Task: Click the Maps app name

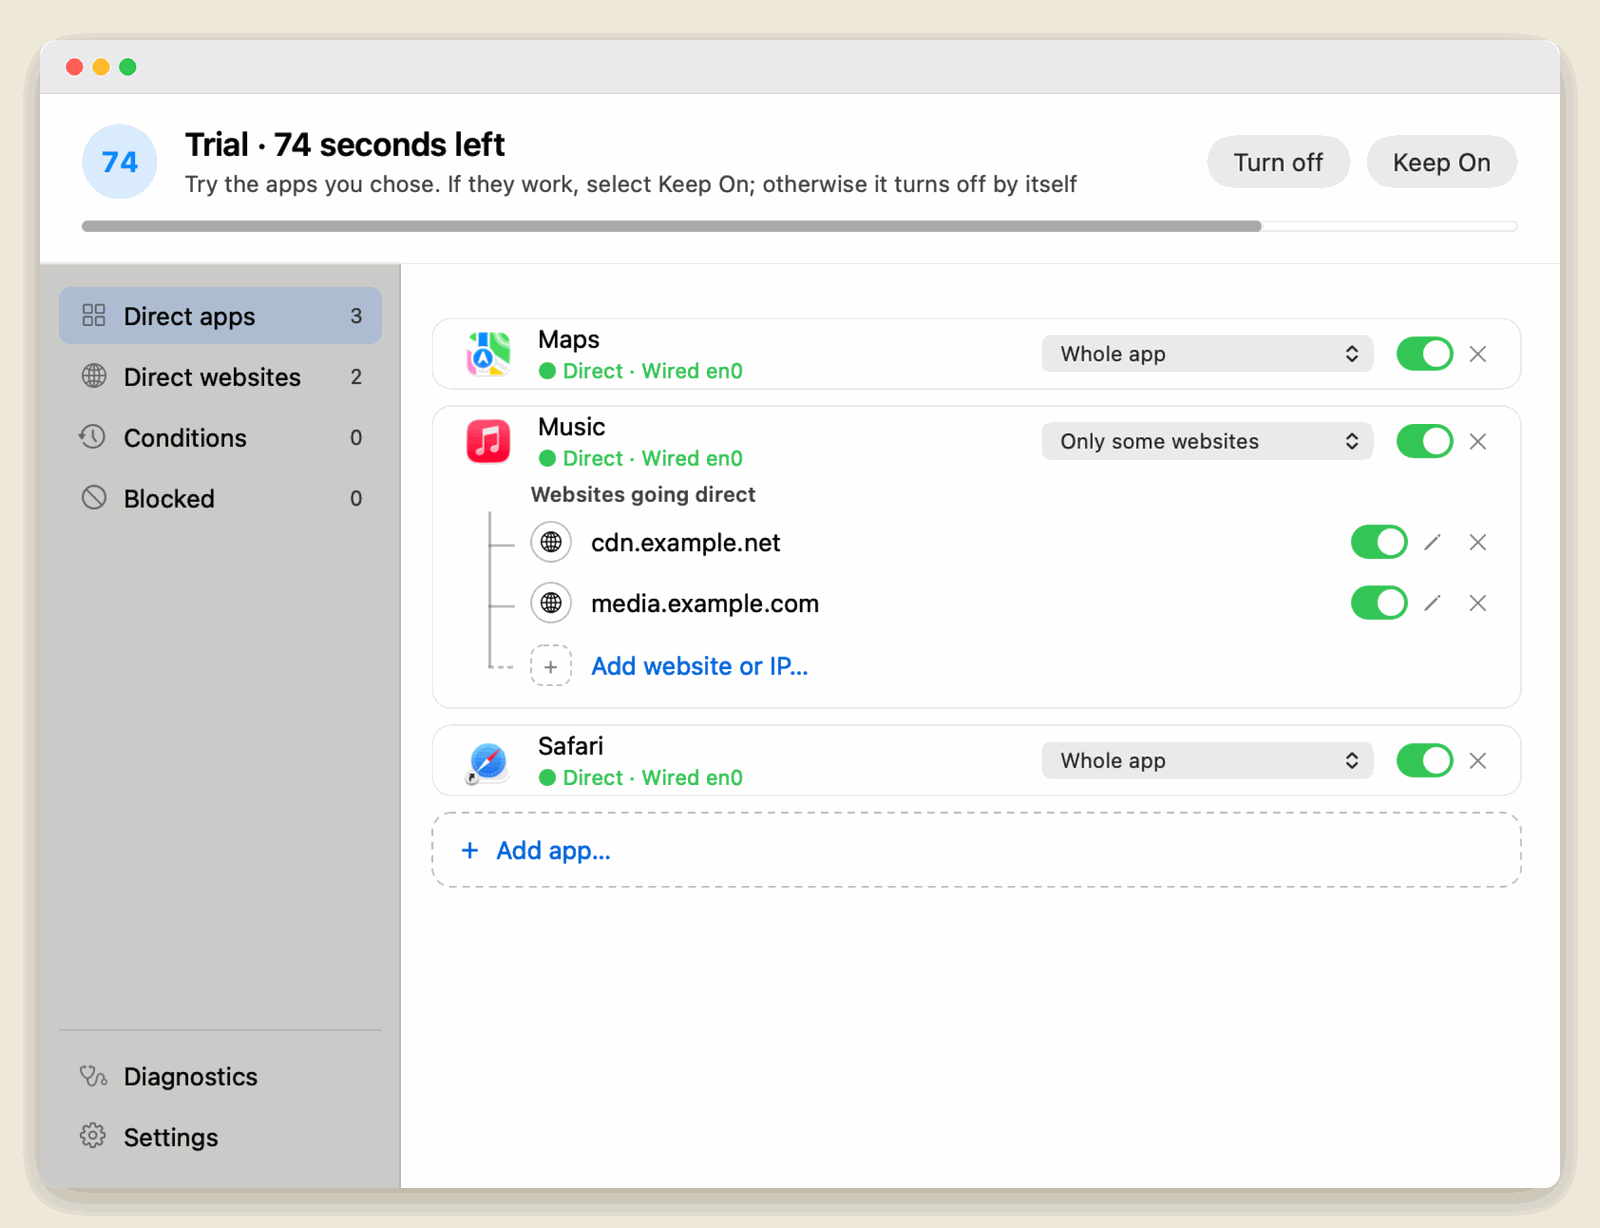Action: (569, 339)
